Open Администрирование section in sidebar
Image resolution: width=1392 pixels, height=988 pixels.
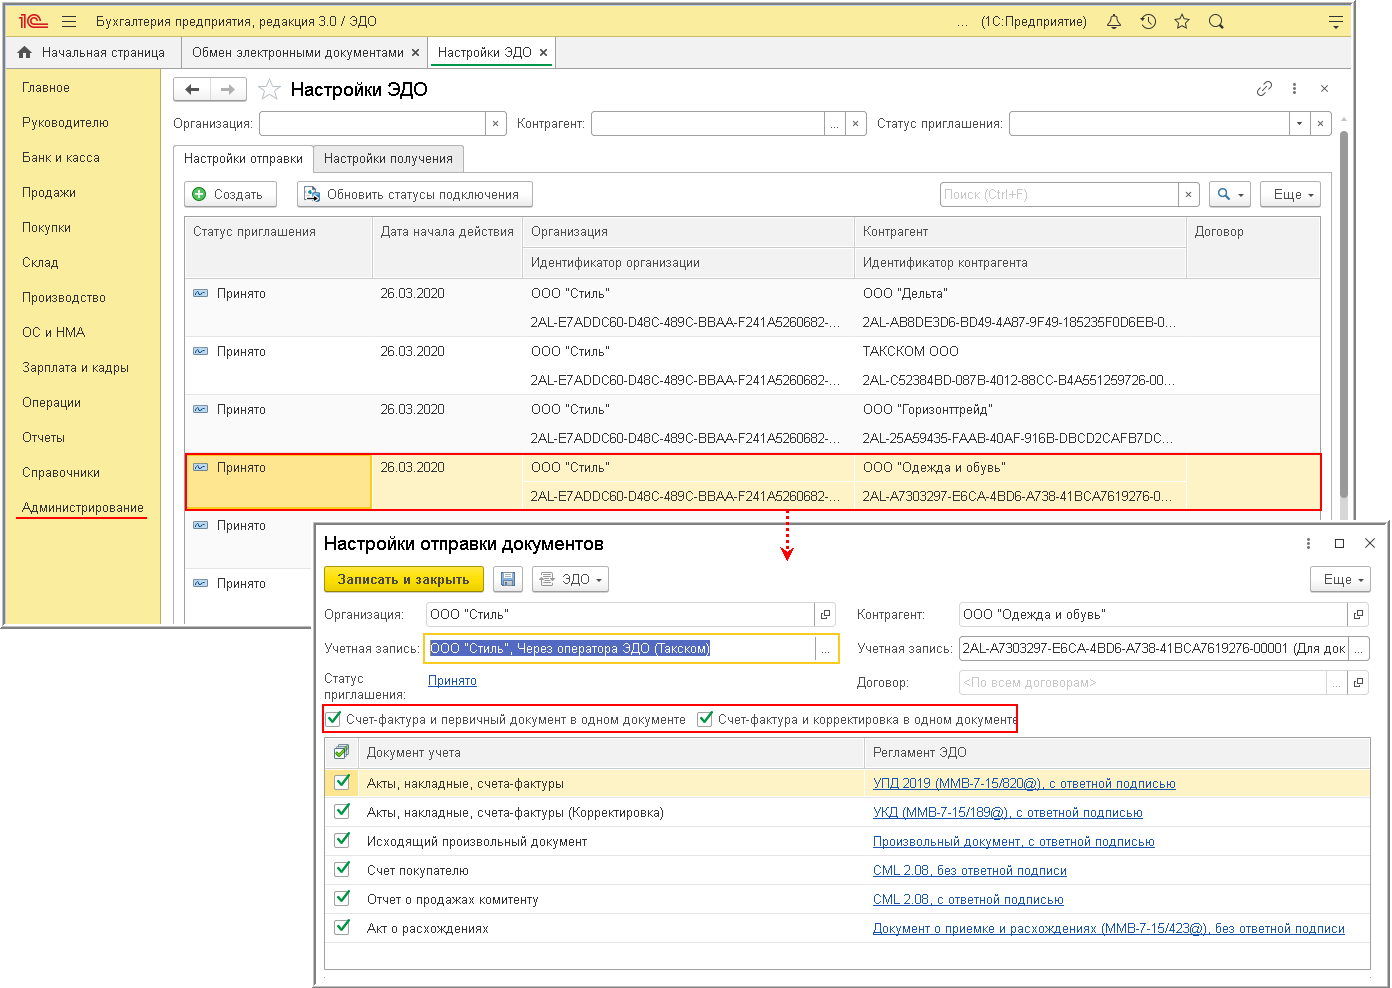click(x=83, y=507)
